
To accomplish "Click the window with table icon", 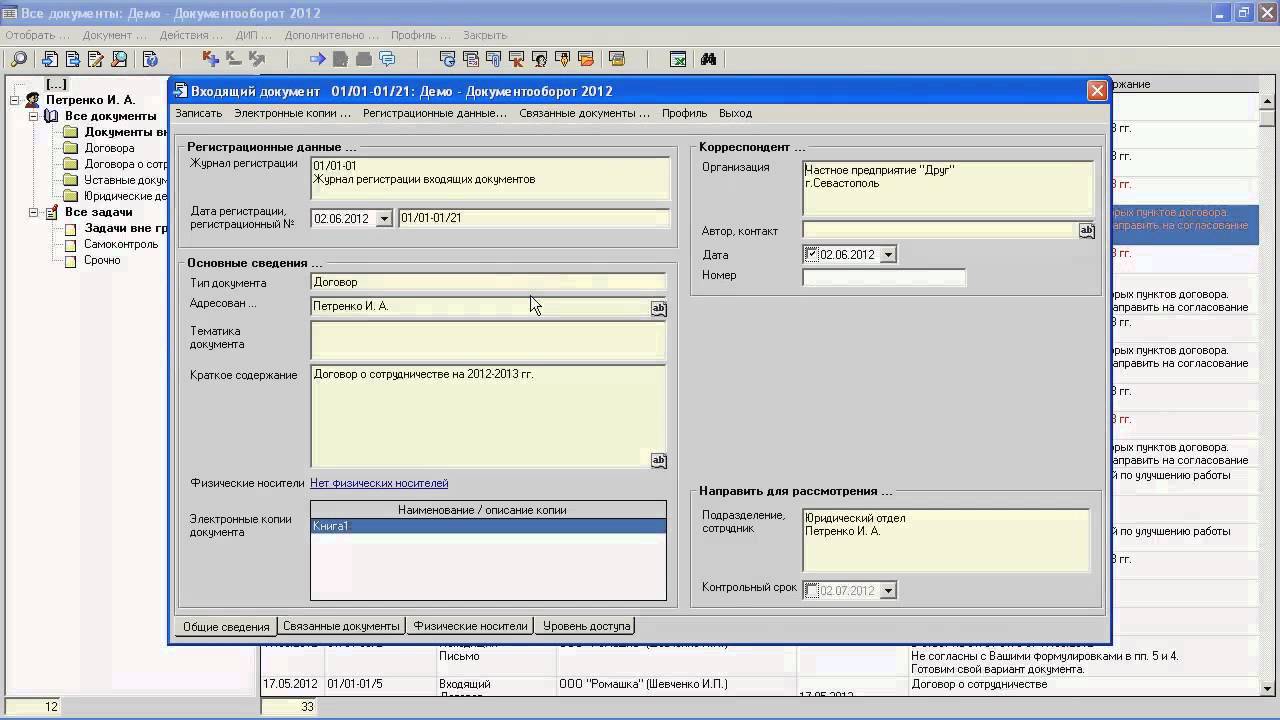I will pyautogui.click(x=470, y=59).
